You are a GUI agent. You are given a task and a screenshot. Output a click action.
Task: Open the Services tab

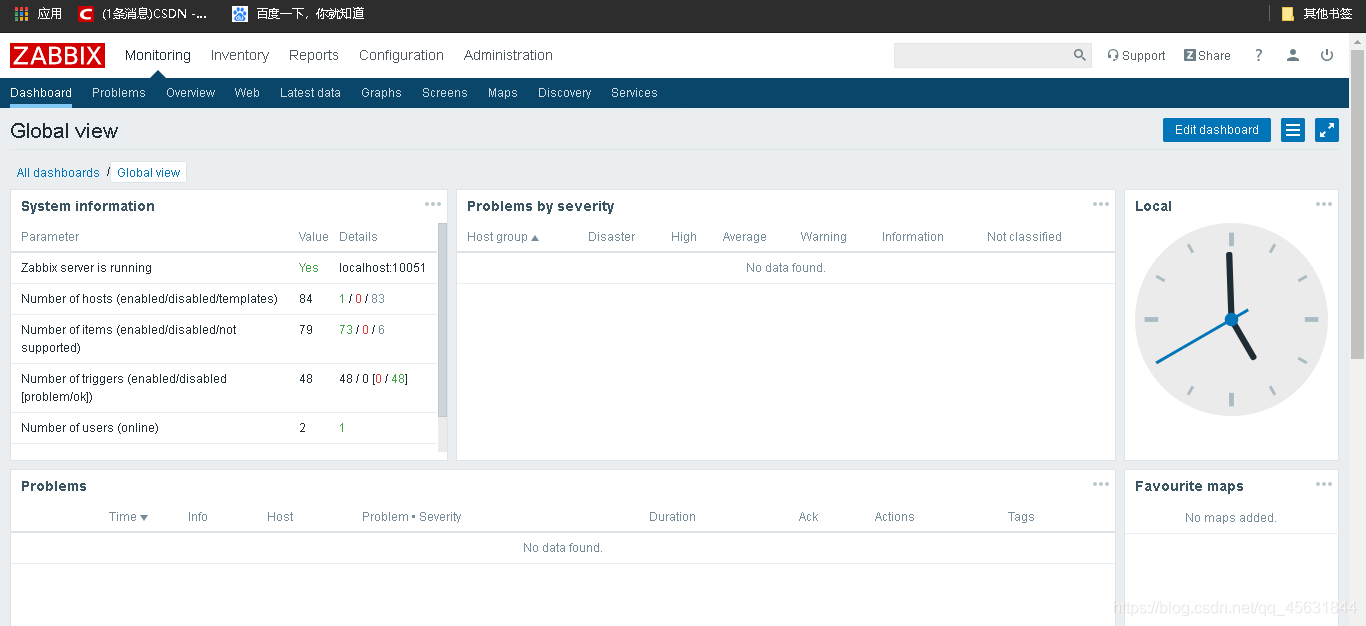click(x=634, y=93)
